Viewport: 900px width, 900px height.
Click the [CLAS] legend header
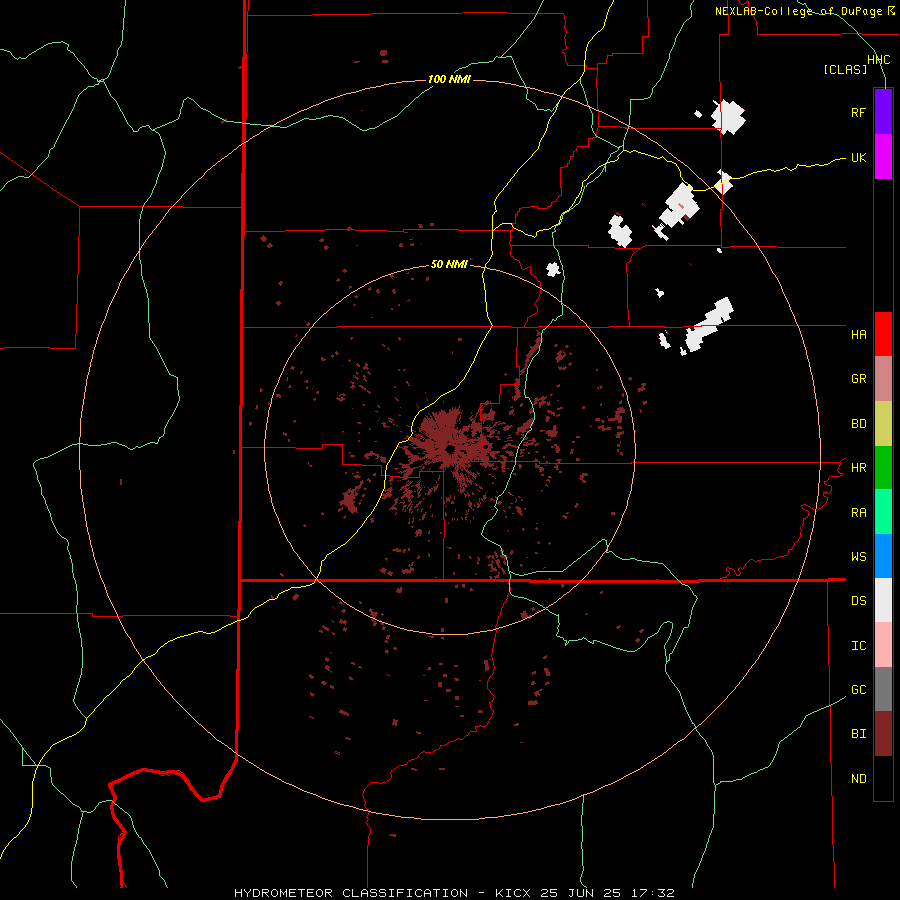[x=845, y=69]
